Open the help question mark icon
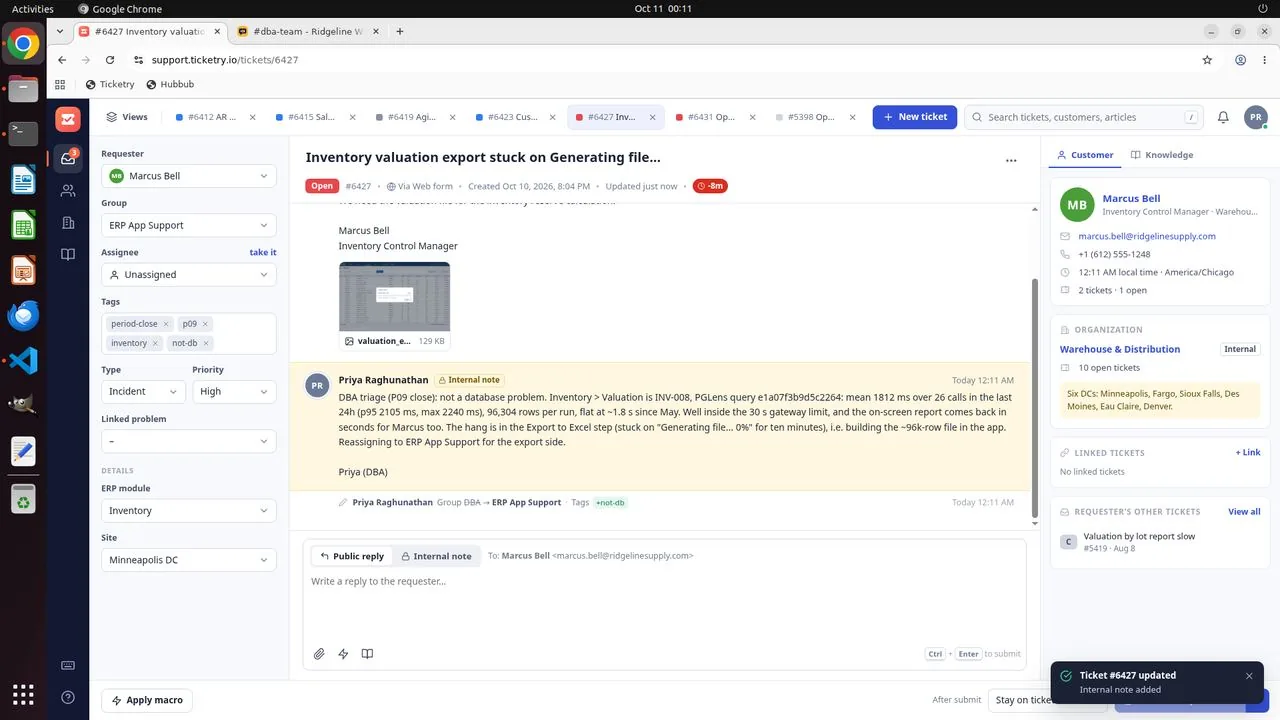The image size is (1280, 720). (x=68, y=697)
